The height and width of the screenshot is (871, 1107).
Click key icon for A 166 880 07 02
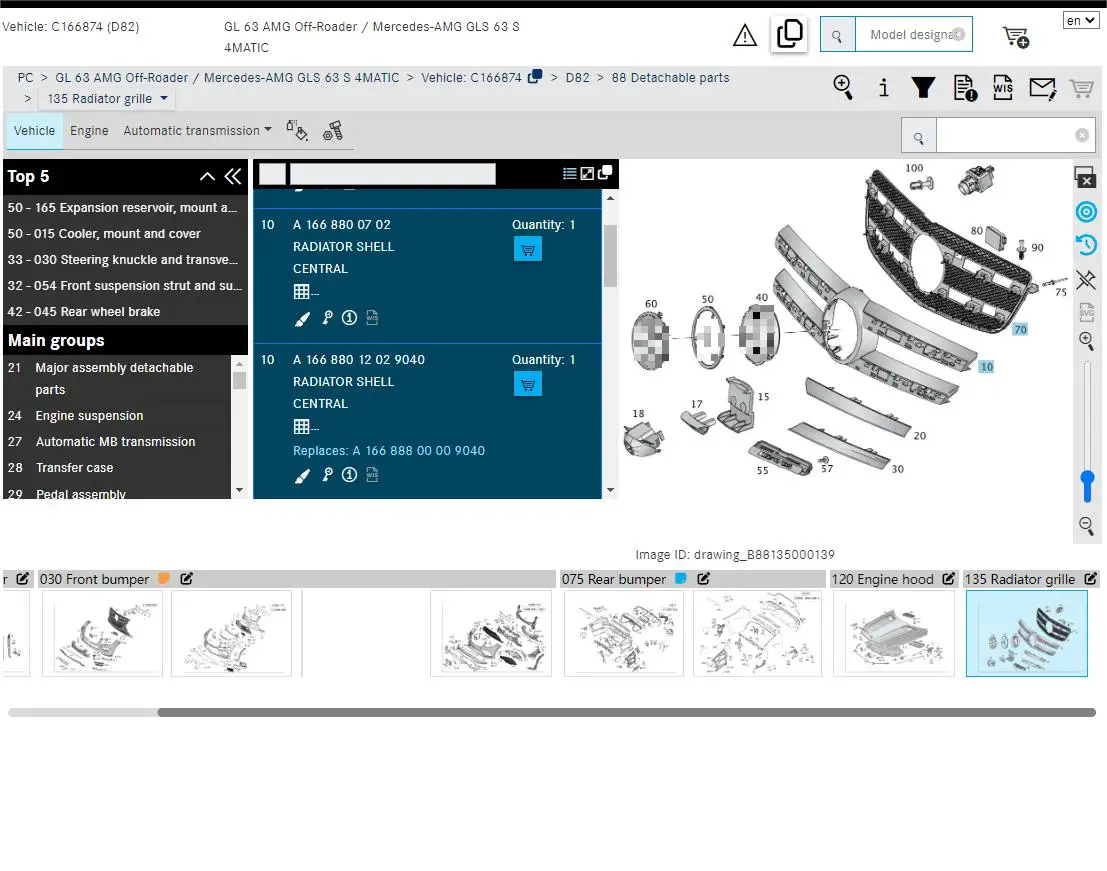[327, 318]
